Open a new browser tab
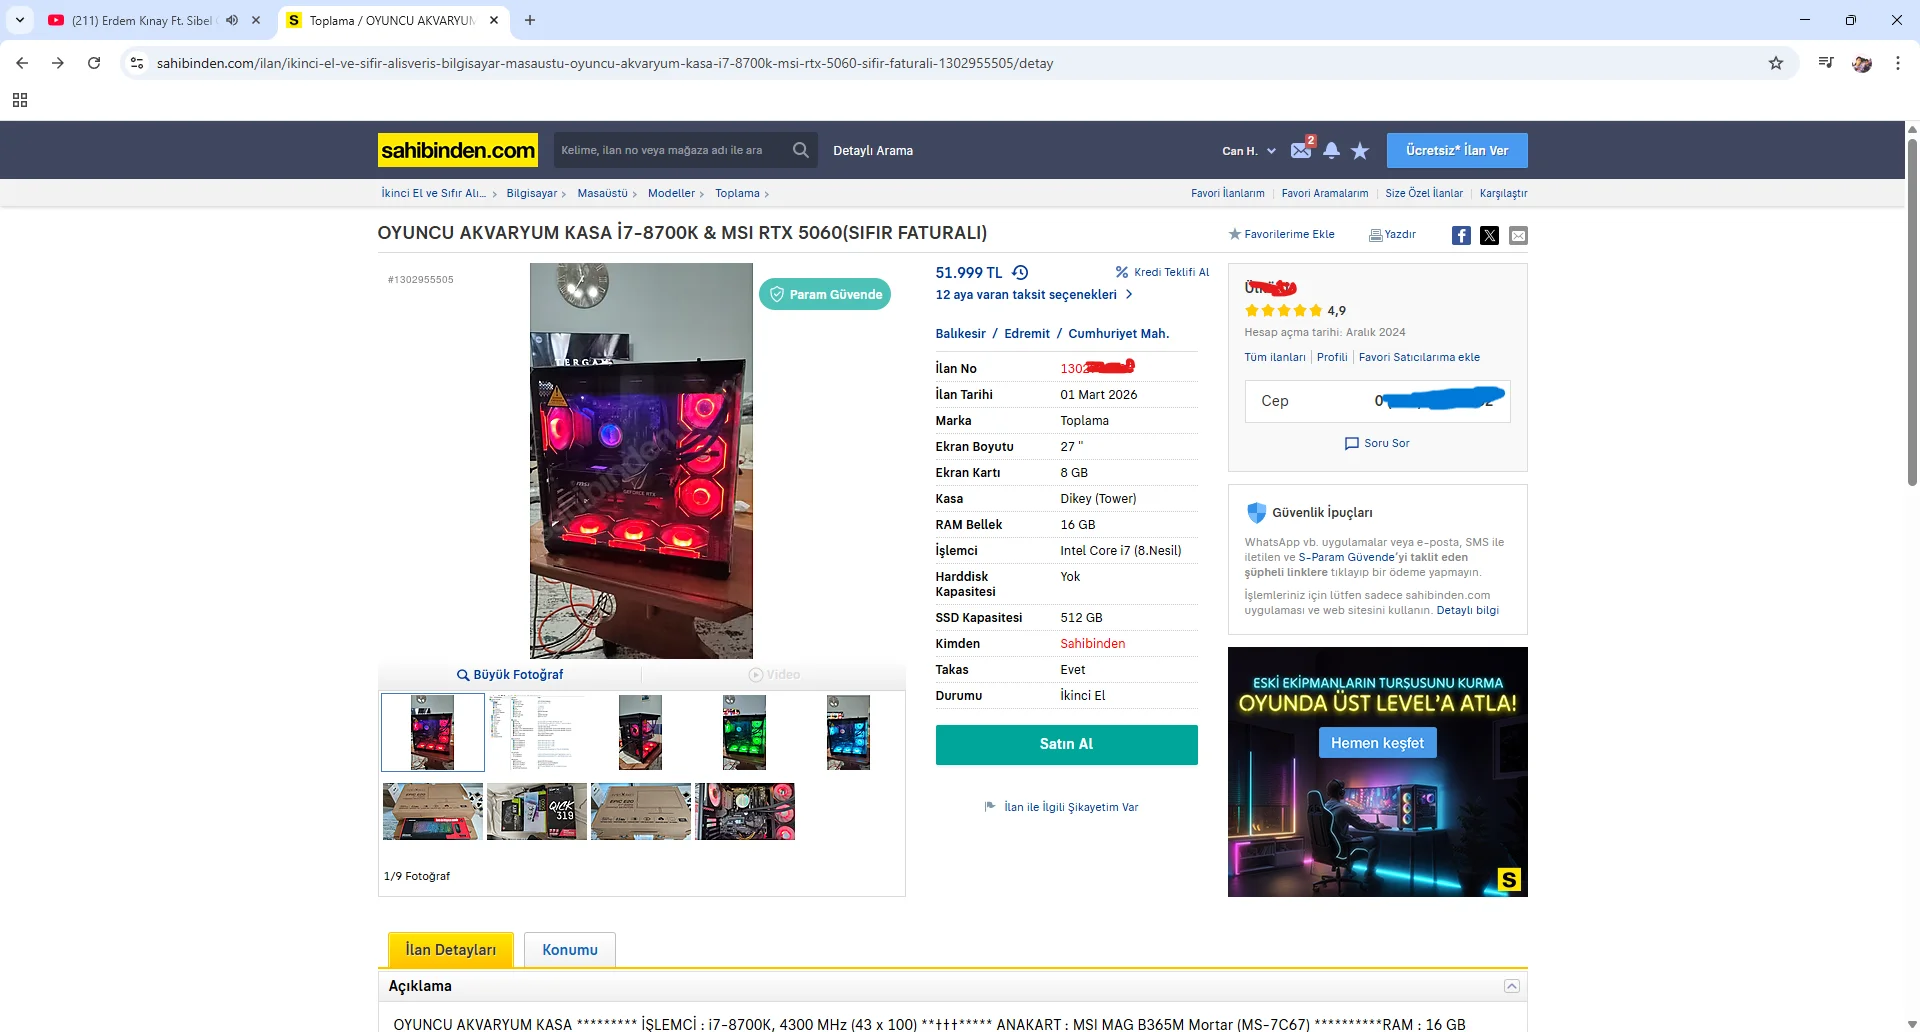1920x1032 pixels. 530,20
